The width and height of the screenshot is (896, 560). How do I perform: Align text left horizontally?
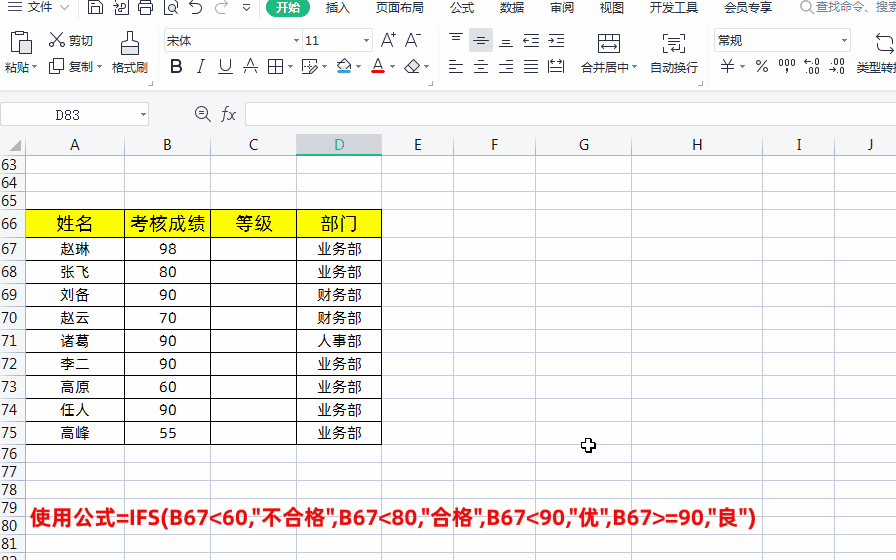click(x=455, y=66)
